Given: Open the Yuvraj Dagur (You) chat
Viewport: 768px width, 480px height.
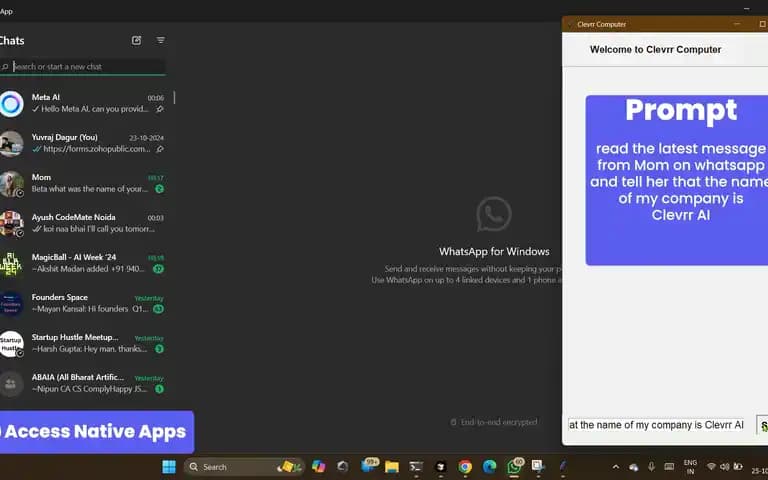Looking at the screenshot, I should [83, 144].
